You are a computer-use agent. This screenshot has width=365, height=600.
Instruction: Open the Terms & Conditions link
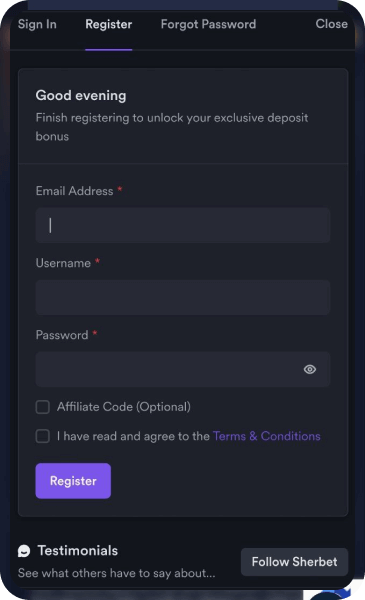266,436
